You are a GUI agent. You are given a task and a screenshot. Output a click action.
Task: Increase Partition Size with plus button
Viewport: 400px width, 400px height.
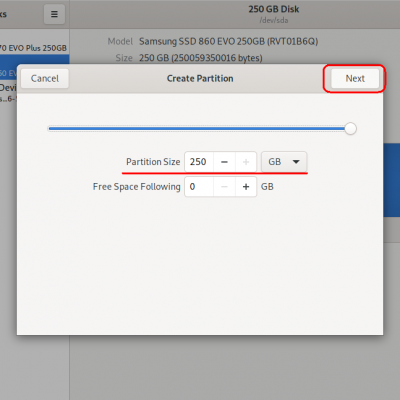(x=246, y=162)
